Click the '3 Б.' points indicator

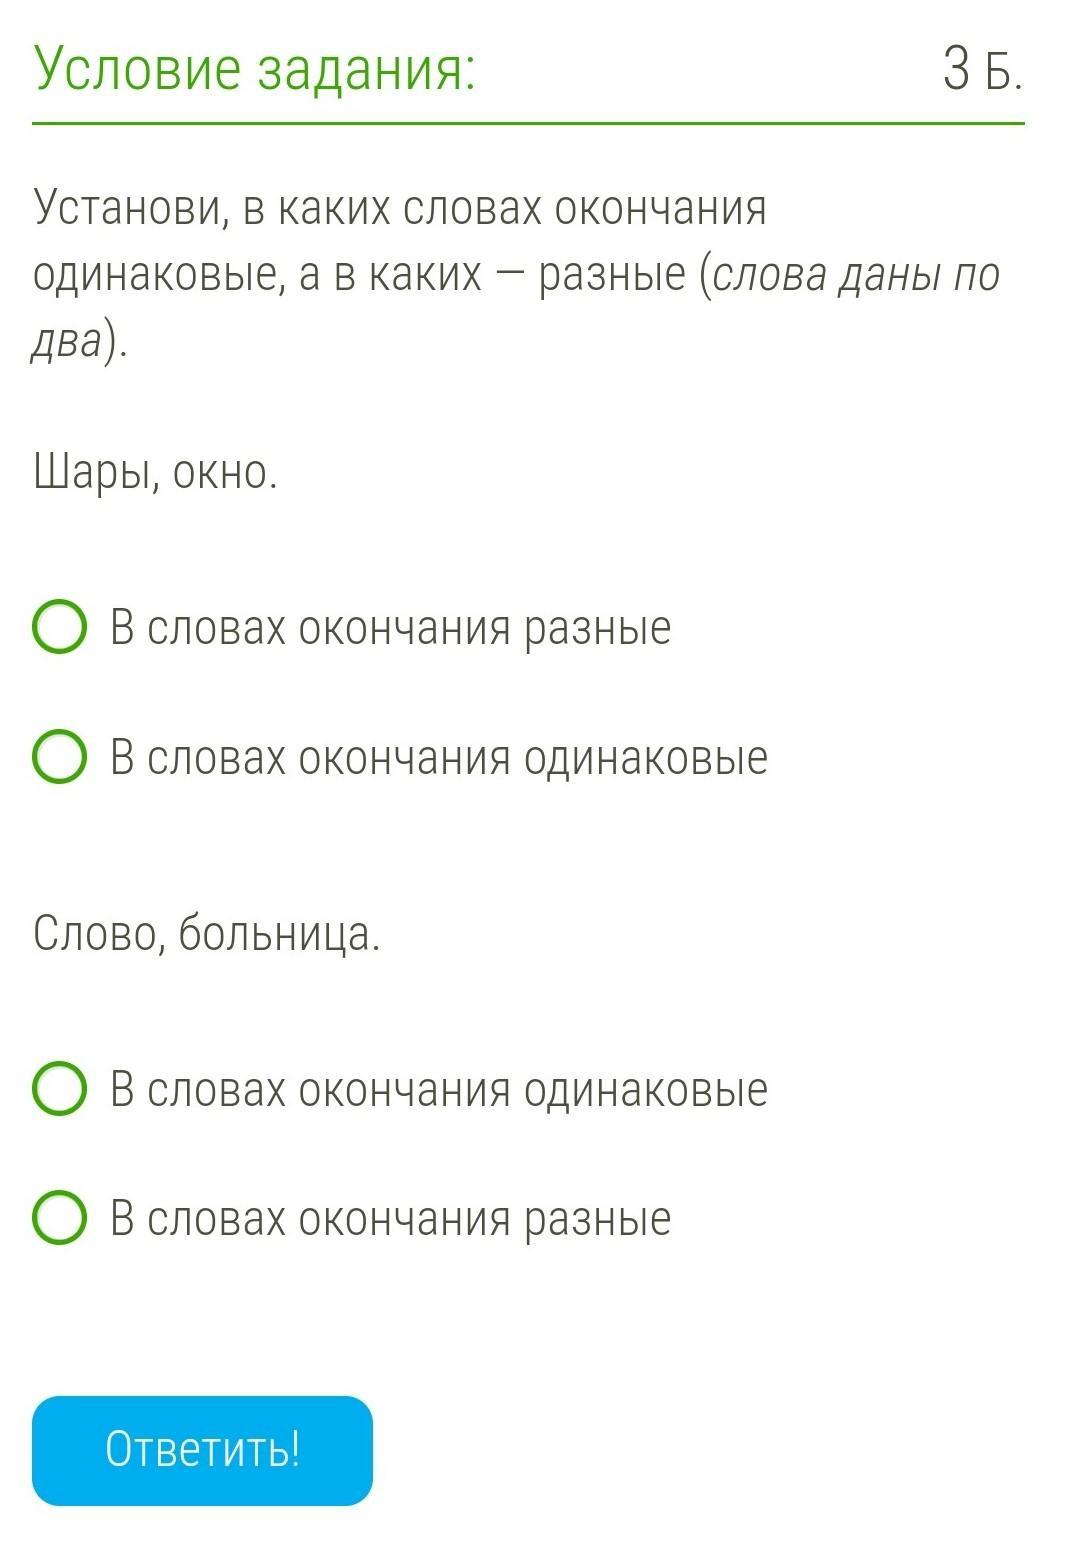point(982,70)
